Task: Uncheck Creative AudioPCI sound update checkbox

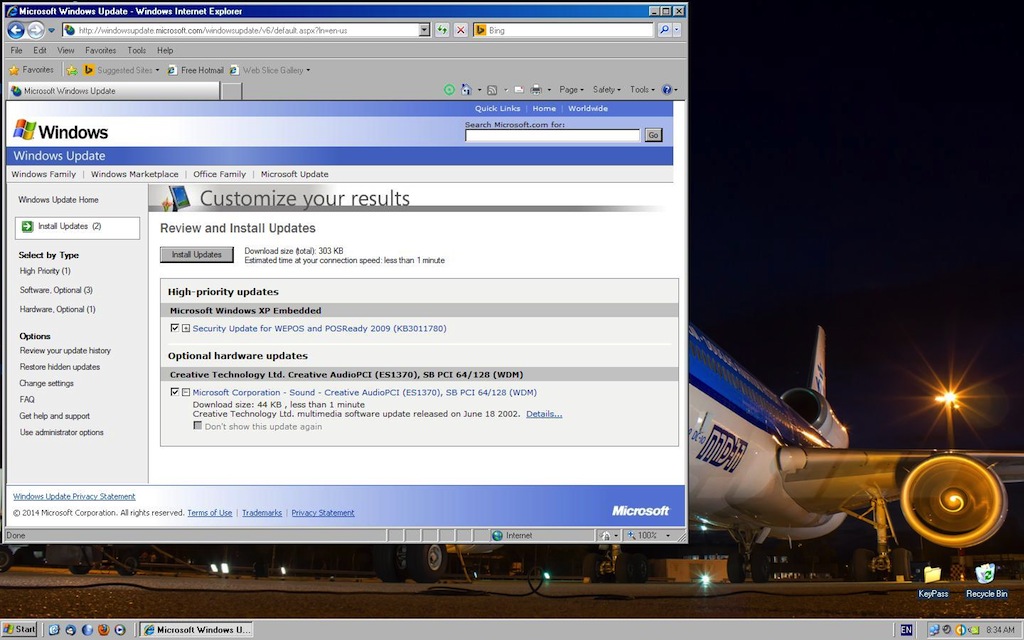Action: [x=174, y=392]
